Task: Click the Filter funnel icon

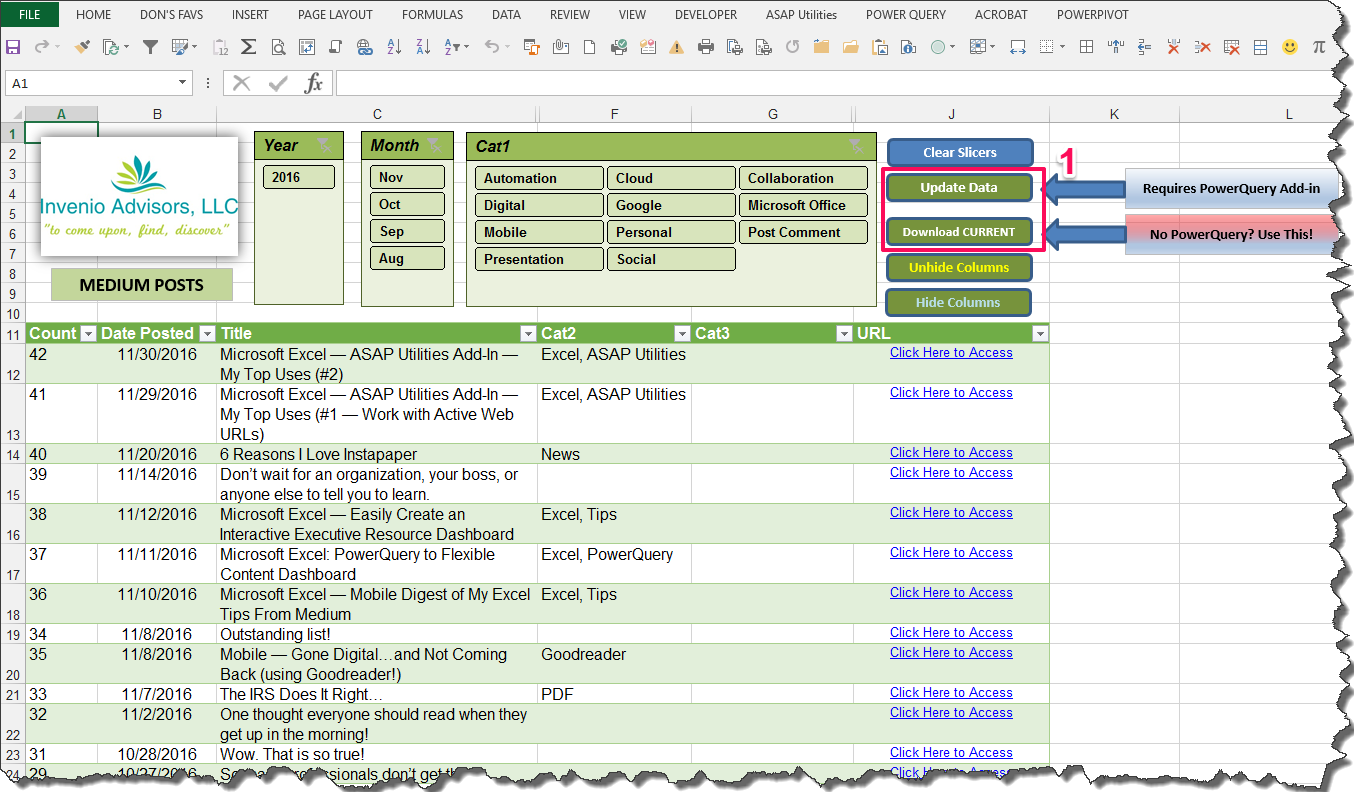Action: (x=149, y=46)
